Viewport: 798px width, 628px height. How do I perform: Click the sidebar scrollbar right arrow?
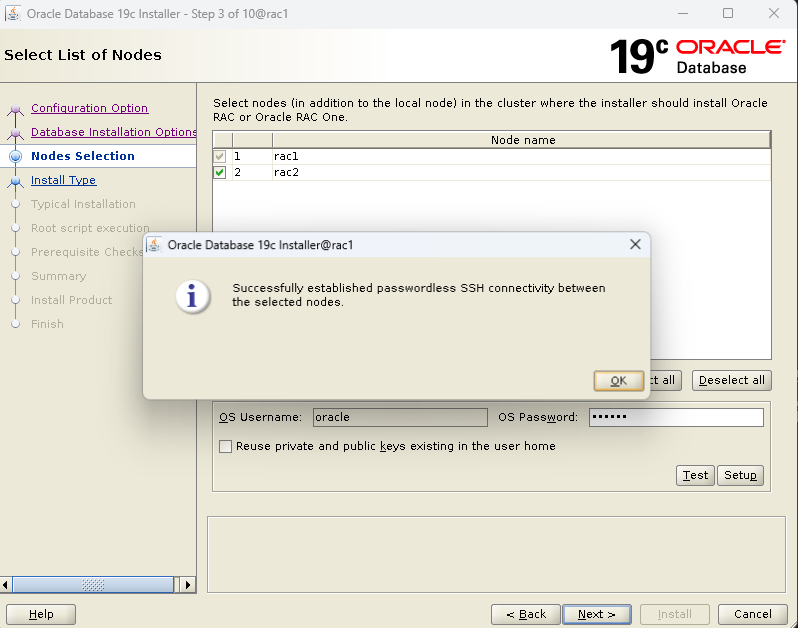pos(187,585)
